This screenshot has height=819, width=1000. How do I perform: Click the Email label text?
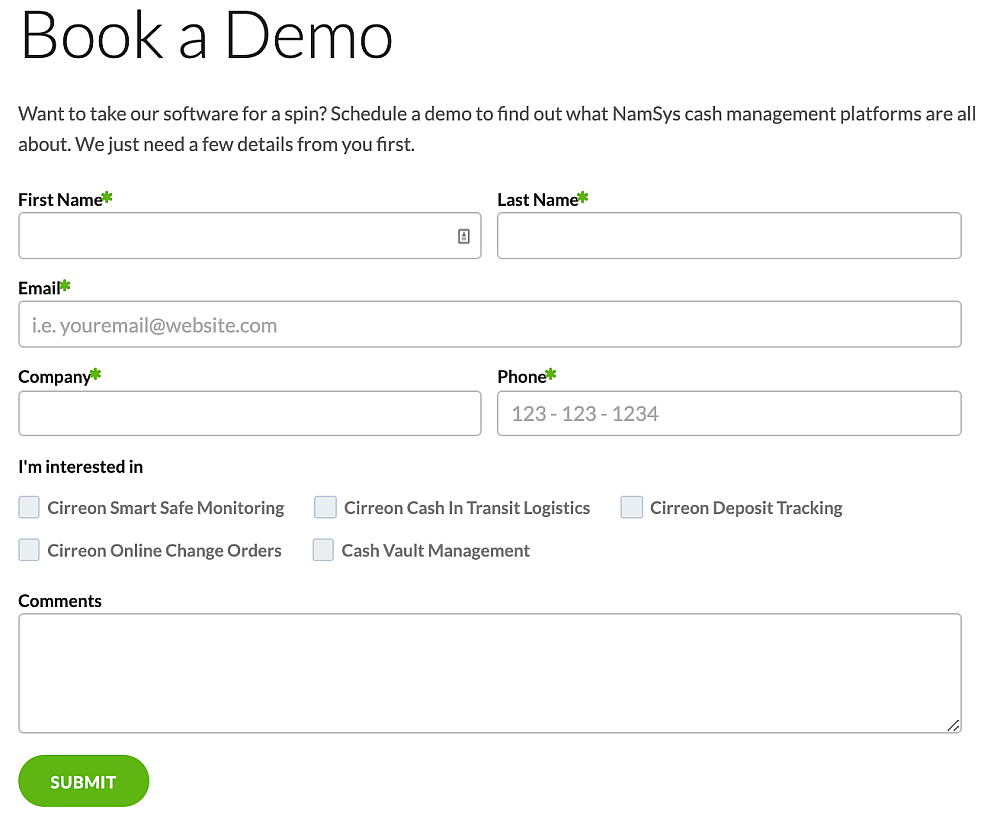40,288
